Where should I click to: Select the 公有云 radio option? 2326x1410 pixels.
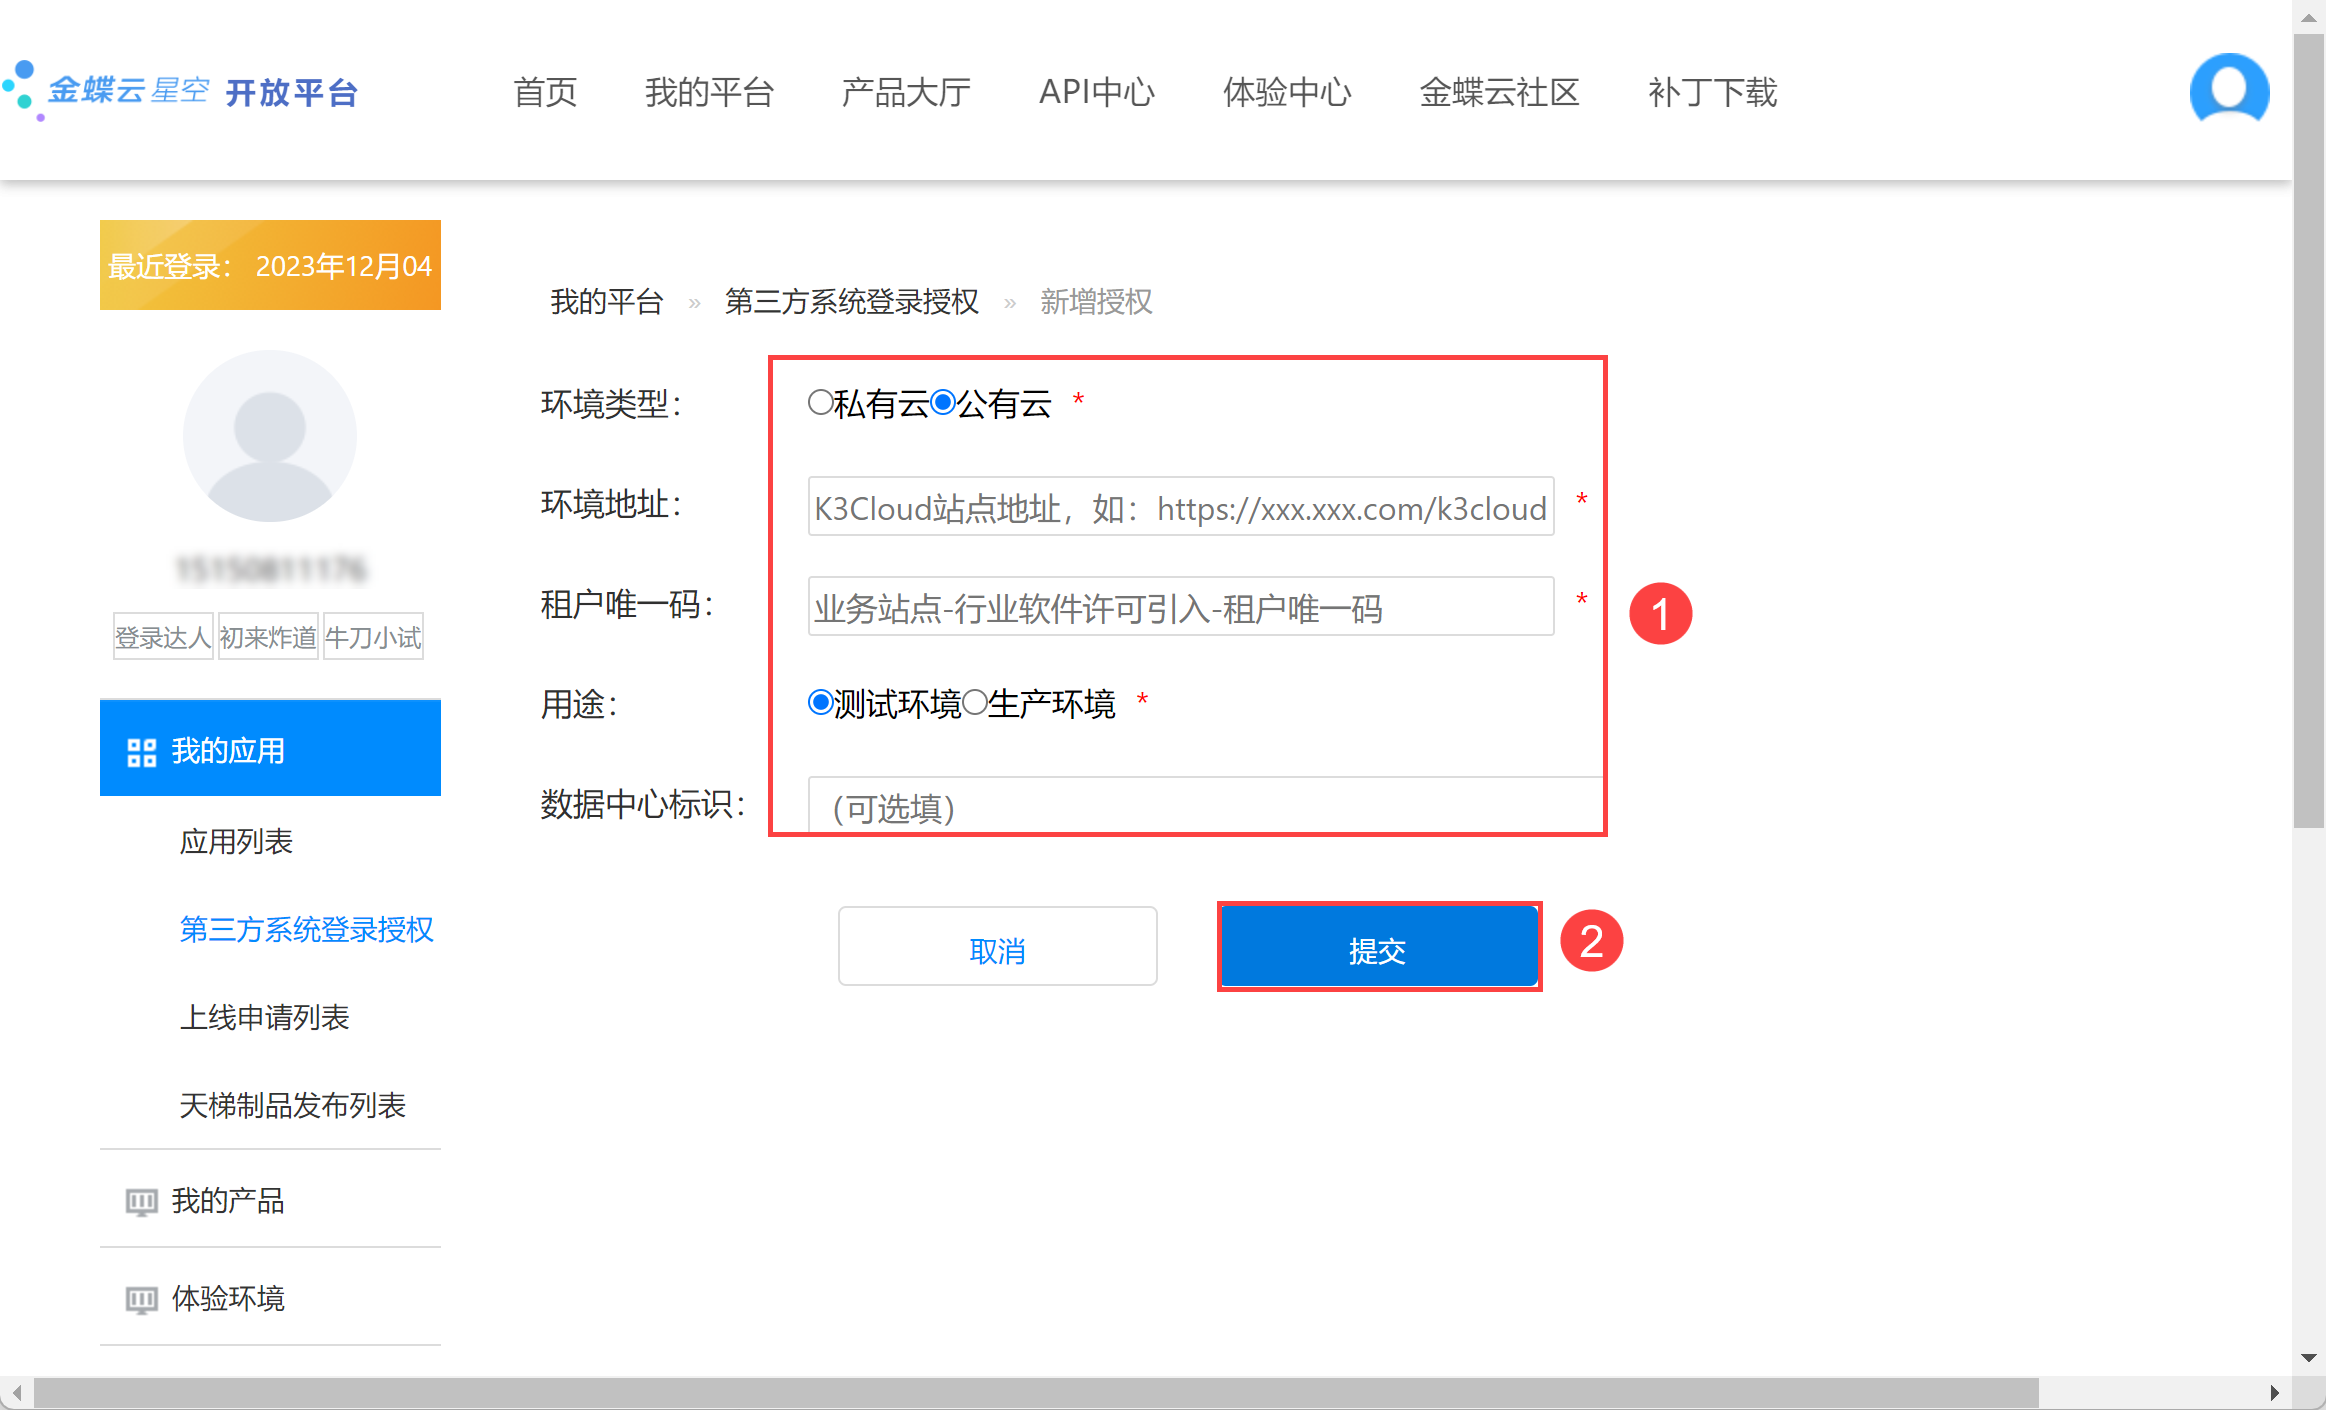click(942, 403)
